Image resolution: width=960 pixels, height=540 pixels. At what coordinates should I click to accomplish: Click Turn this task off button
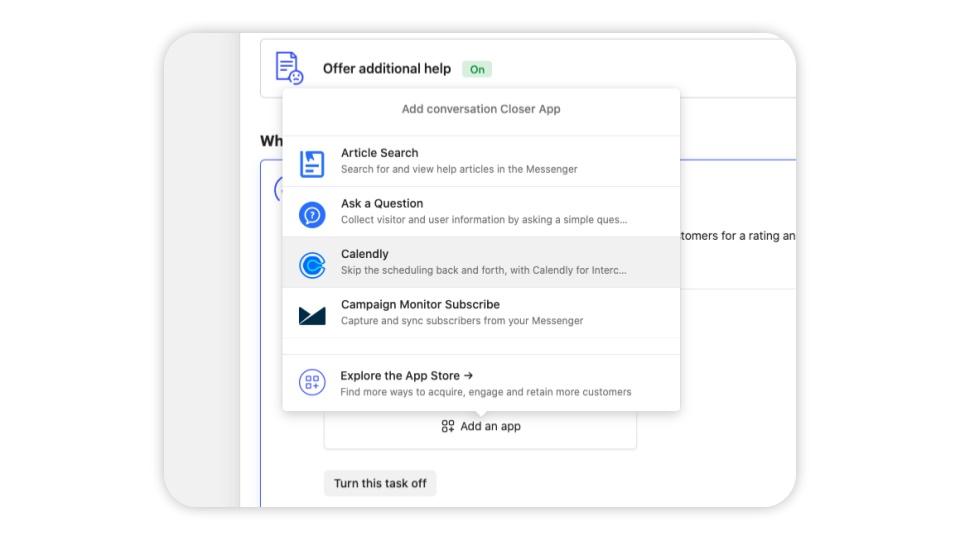point(380,483)
